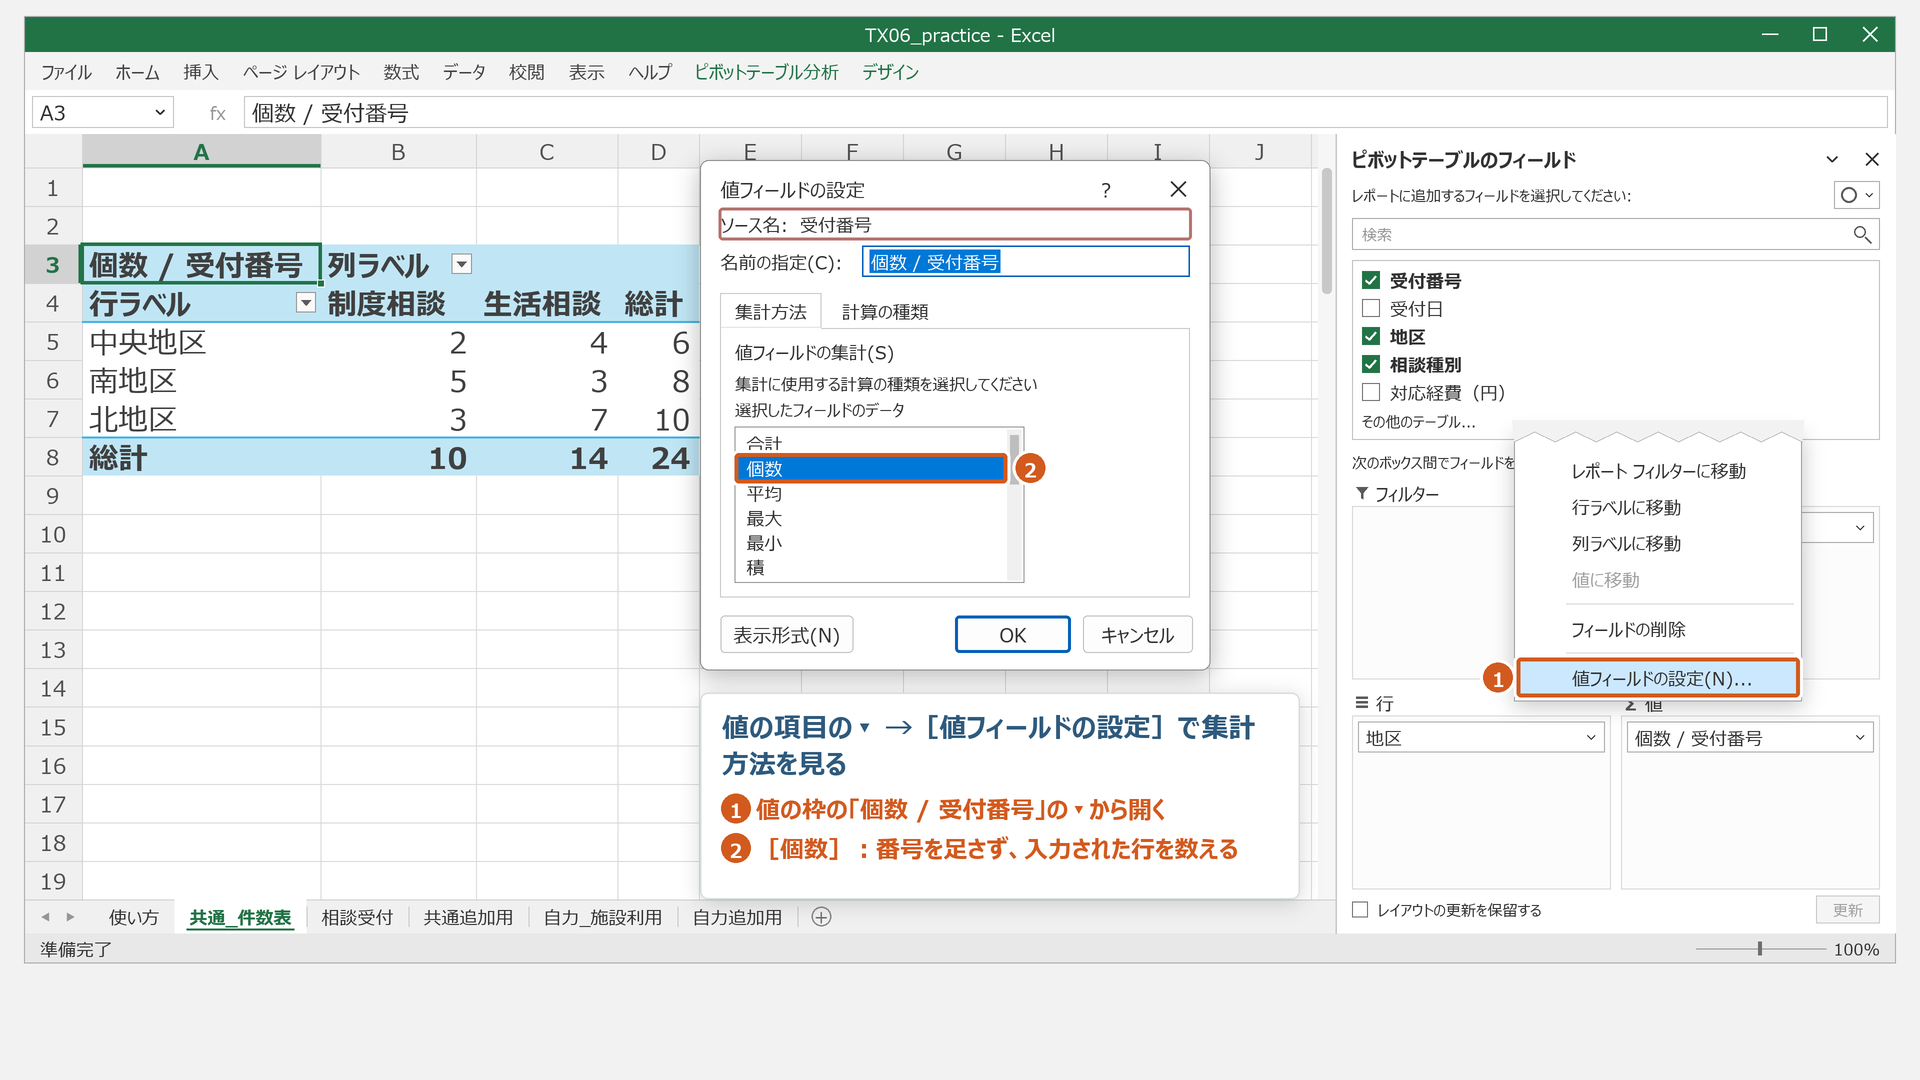Open the fields pane options chevron
Image resolution: width=1920 pixels, height=1080 pixels.
click(1832, 159)
